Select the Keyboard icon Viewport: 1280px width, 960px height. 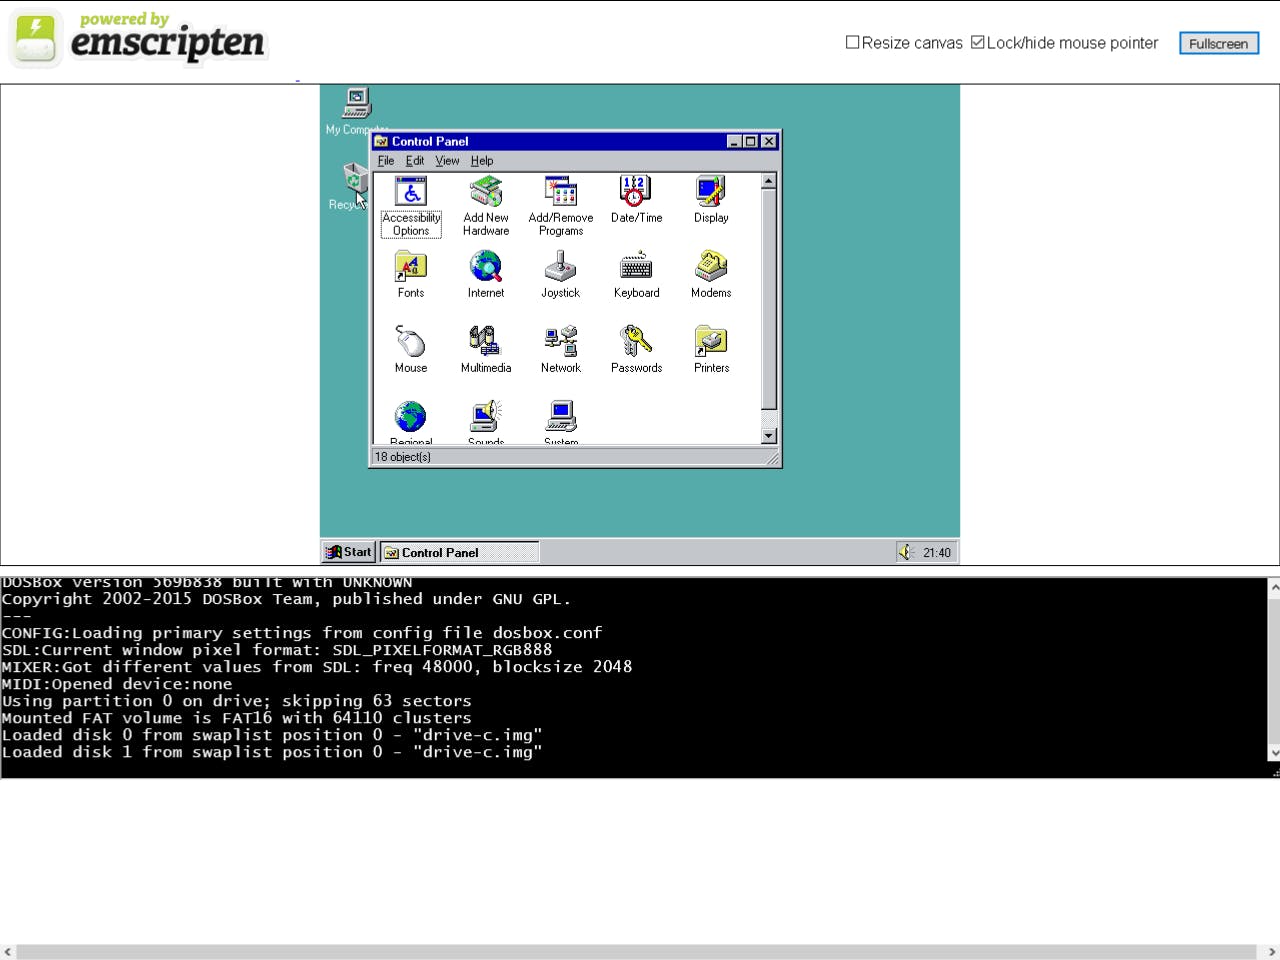click(x=636, y=266)
